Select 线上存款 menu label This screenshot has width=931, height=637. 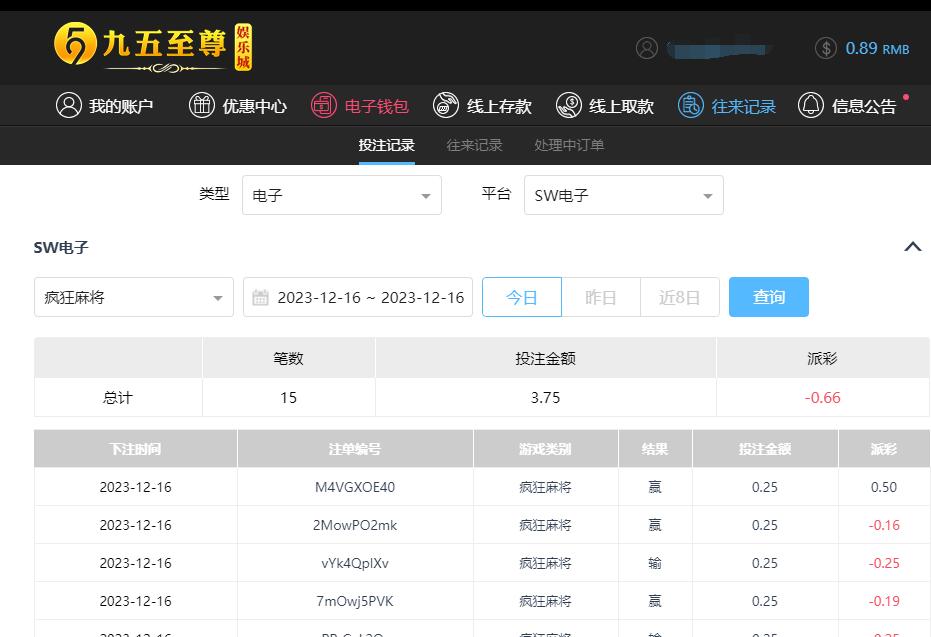[x=499, y=106]
